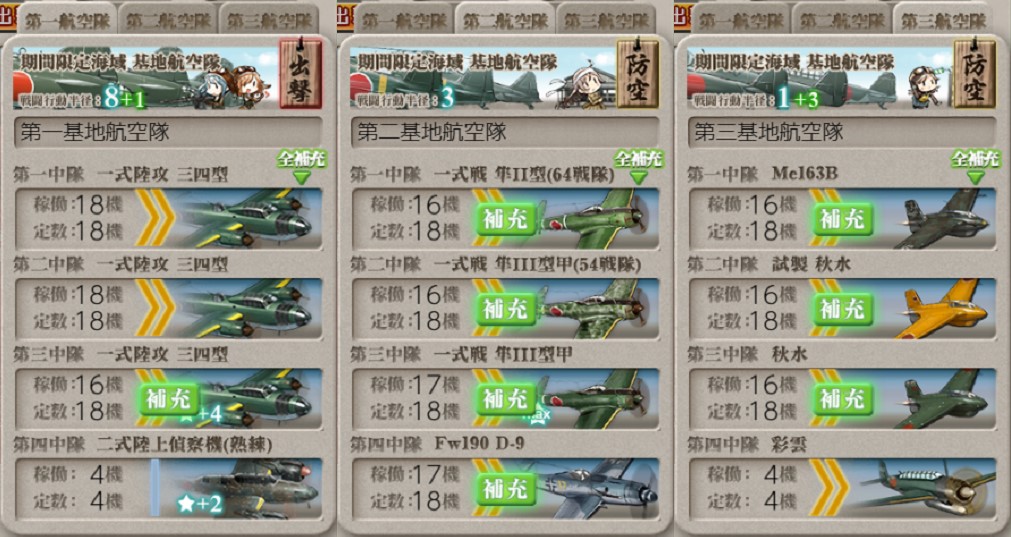Select the 二式陸上偵察機(熟練) aircraft icon
This screenshot has height=537, width=1011.
[248, 489]
